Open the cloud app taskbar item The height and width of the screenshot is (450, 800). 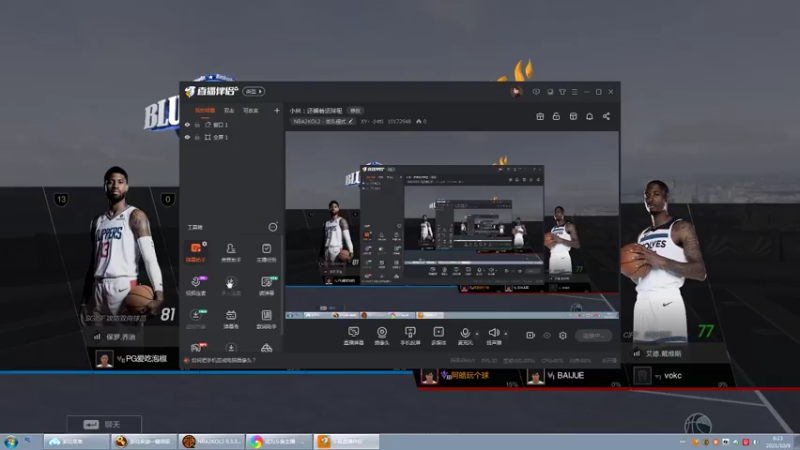[76, 441]
